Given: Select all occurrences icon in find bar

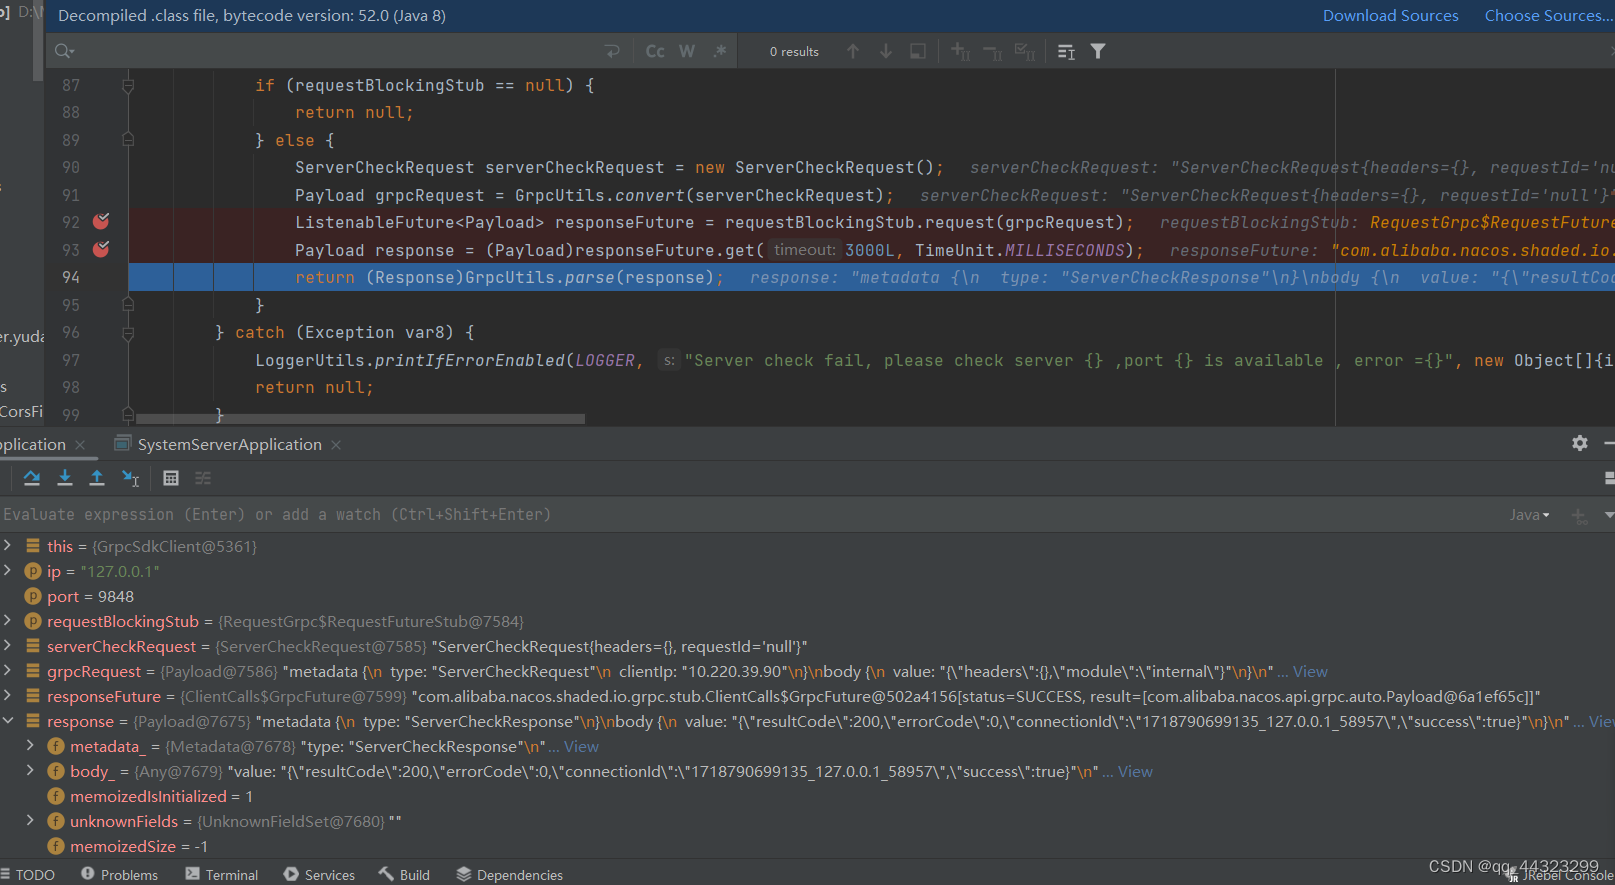Looking at the screenshot, I should 1025,51.
